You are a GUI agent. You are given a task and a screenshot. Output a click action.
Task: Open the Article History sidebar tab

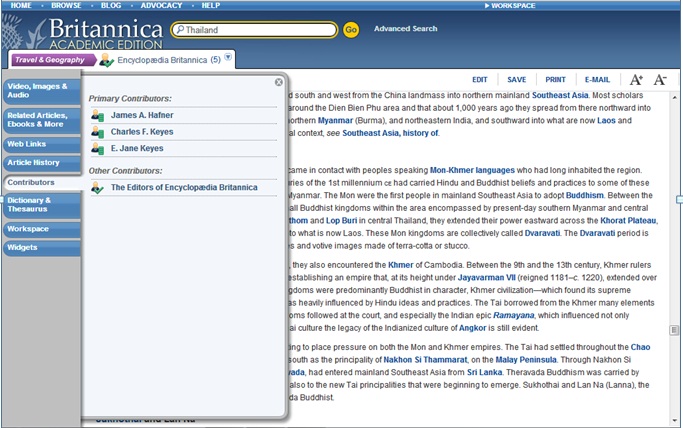point(42,163)
